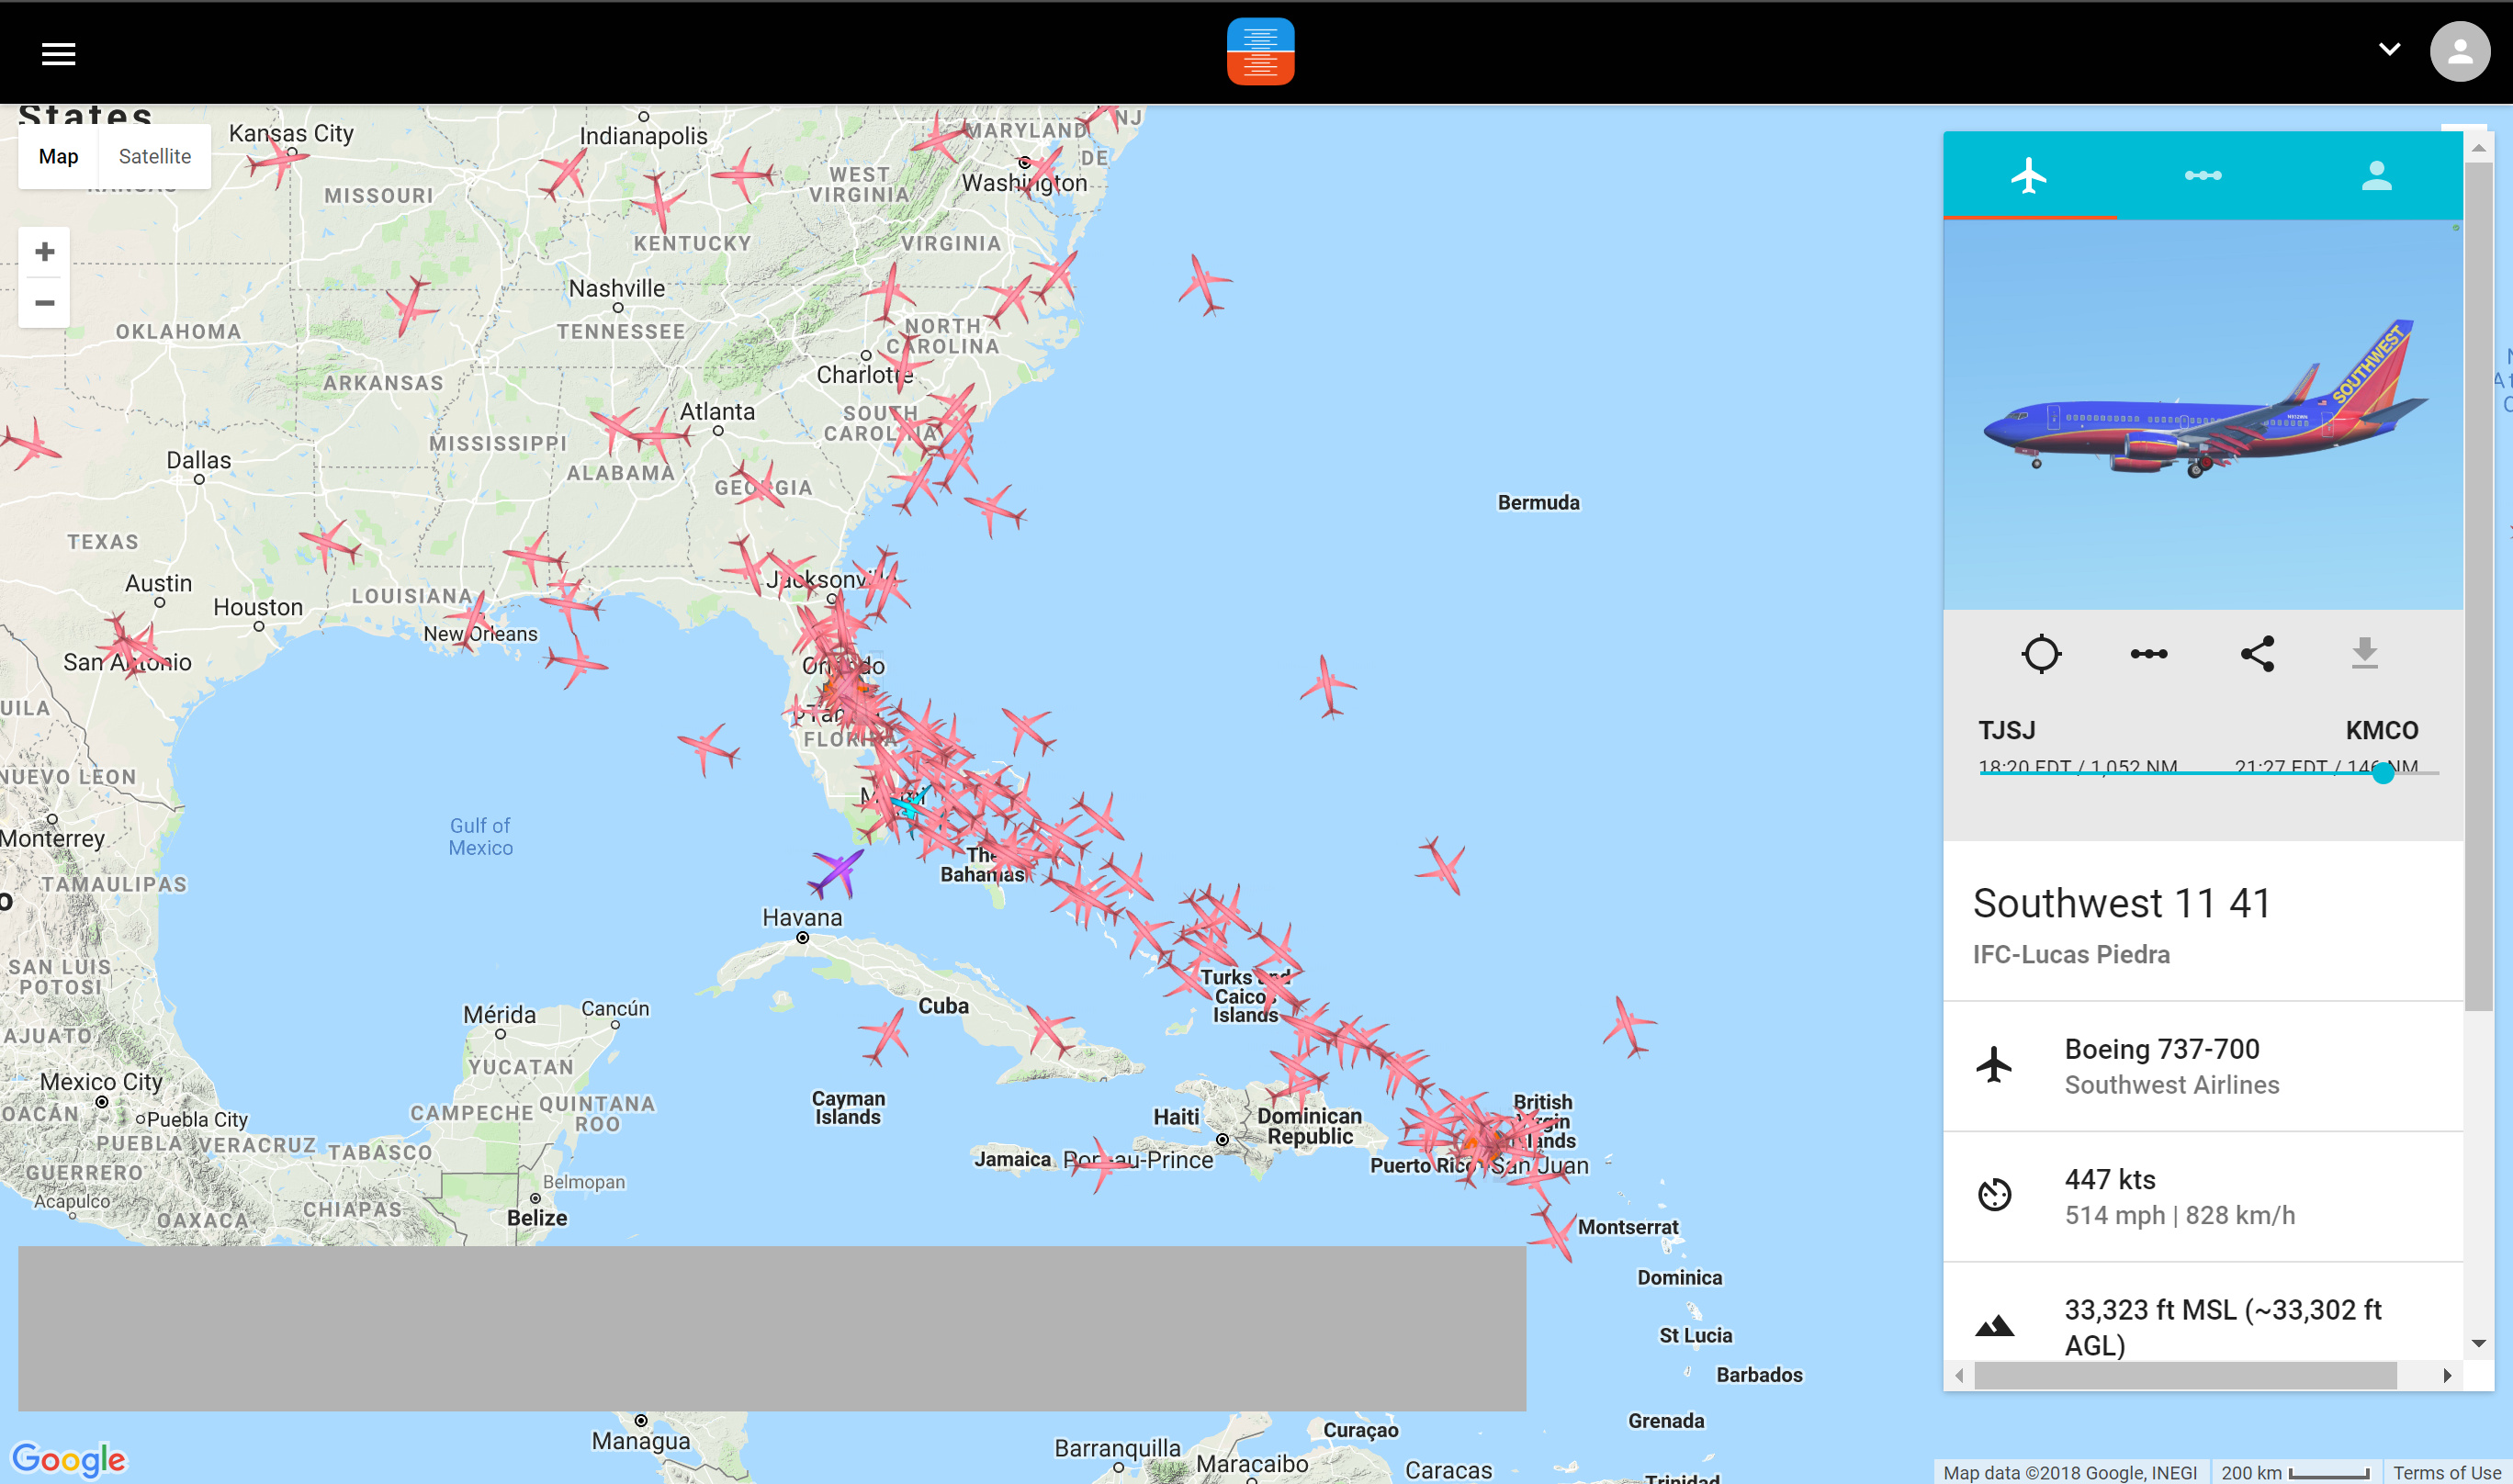
Task: Click the flight progress slider handle
Action: 2383,773
